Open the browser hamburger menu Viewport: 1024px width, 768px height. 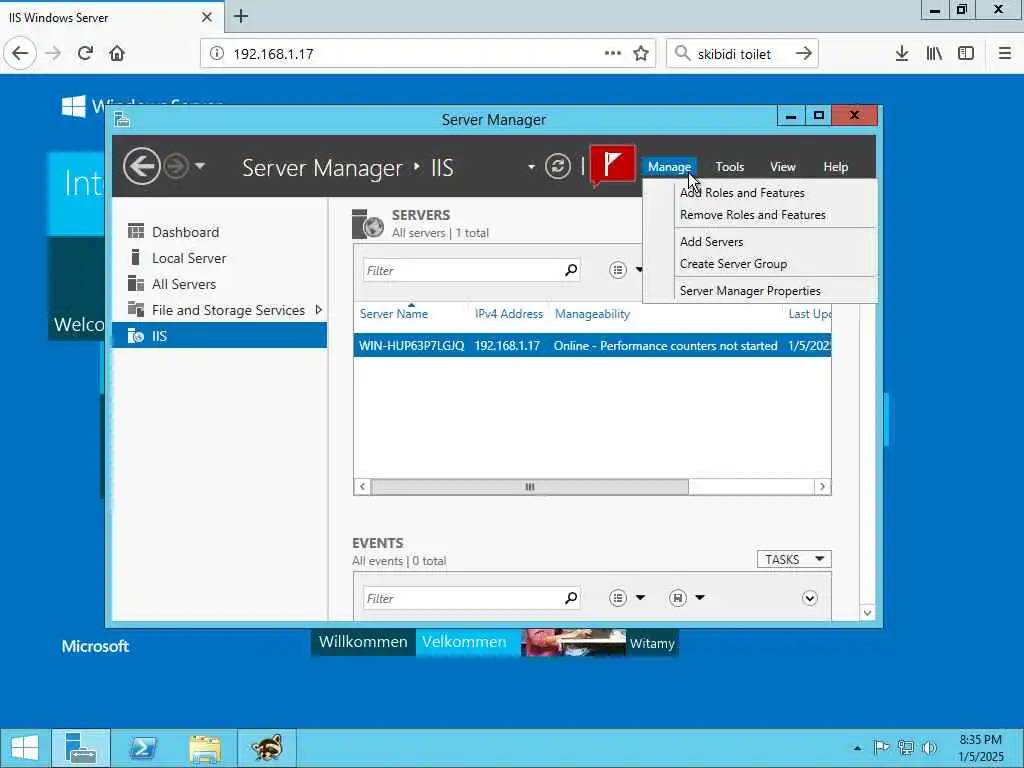[1005, 54]
